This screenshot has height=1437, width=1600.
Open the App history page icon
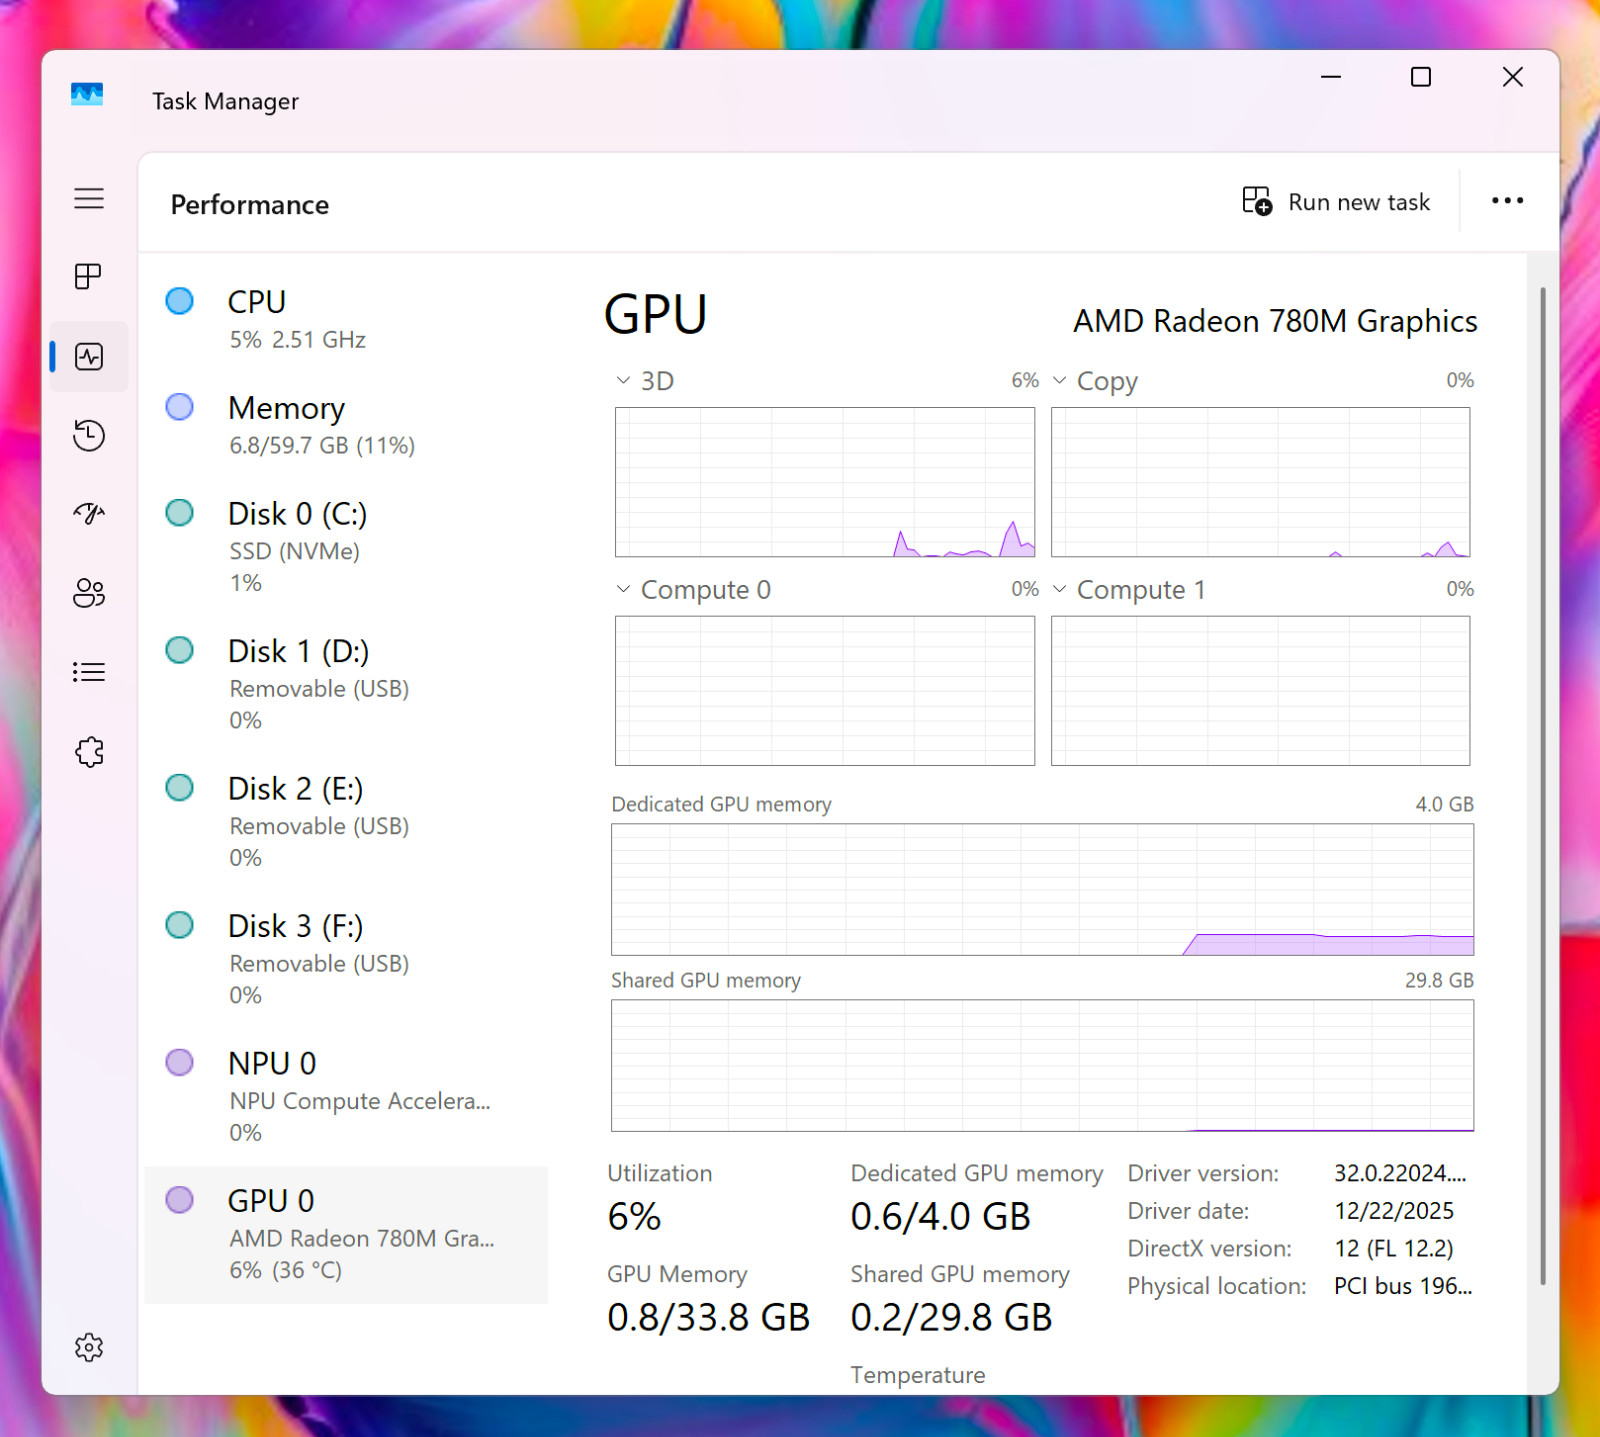point(89,435)
